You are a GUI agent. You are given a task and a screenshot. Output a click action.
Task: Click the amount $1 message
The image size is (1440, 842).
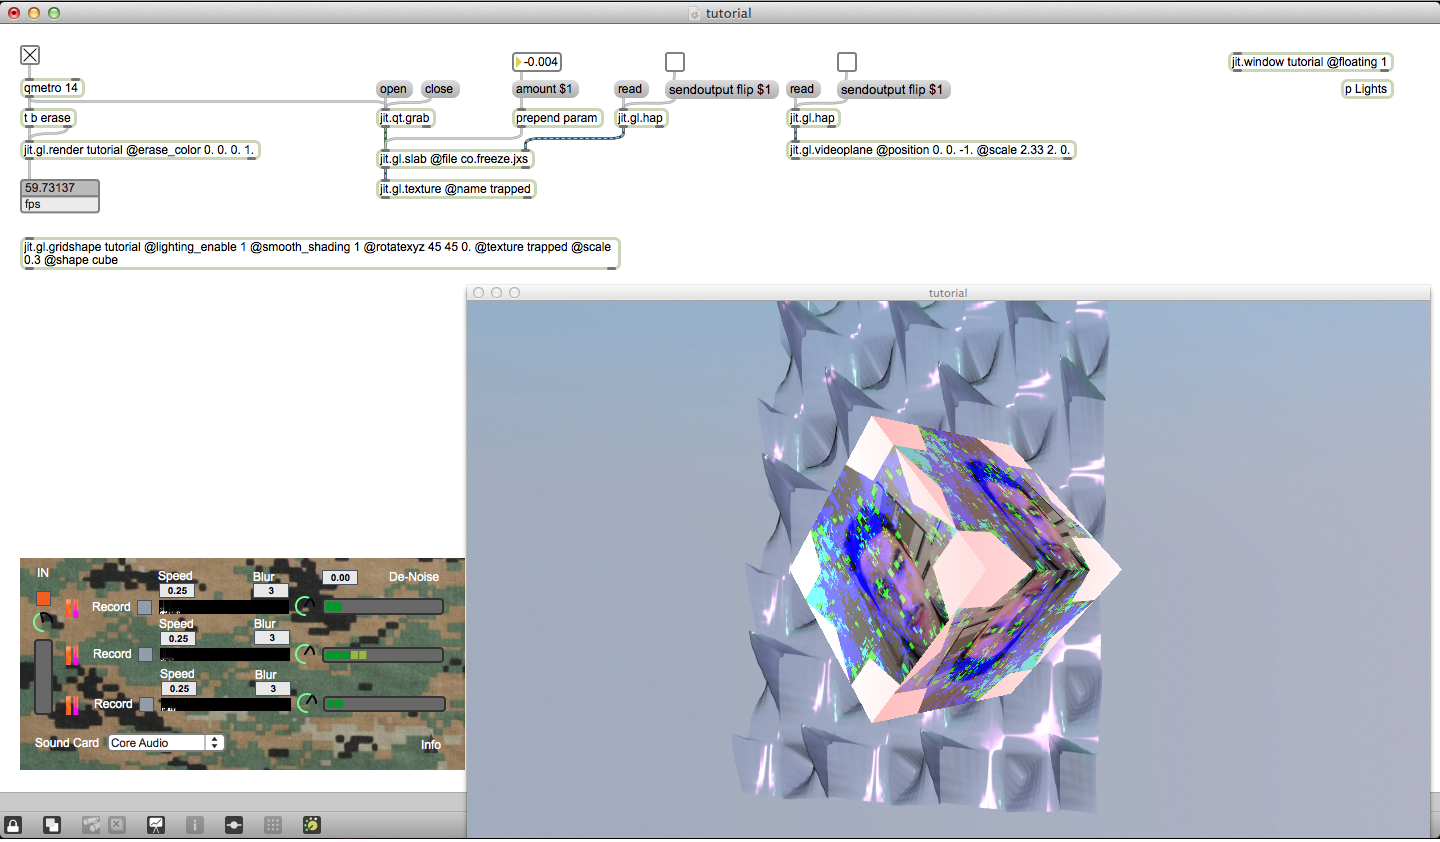pos(544,89)
